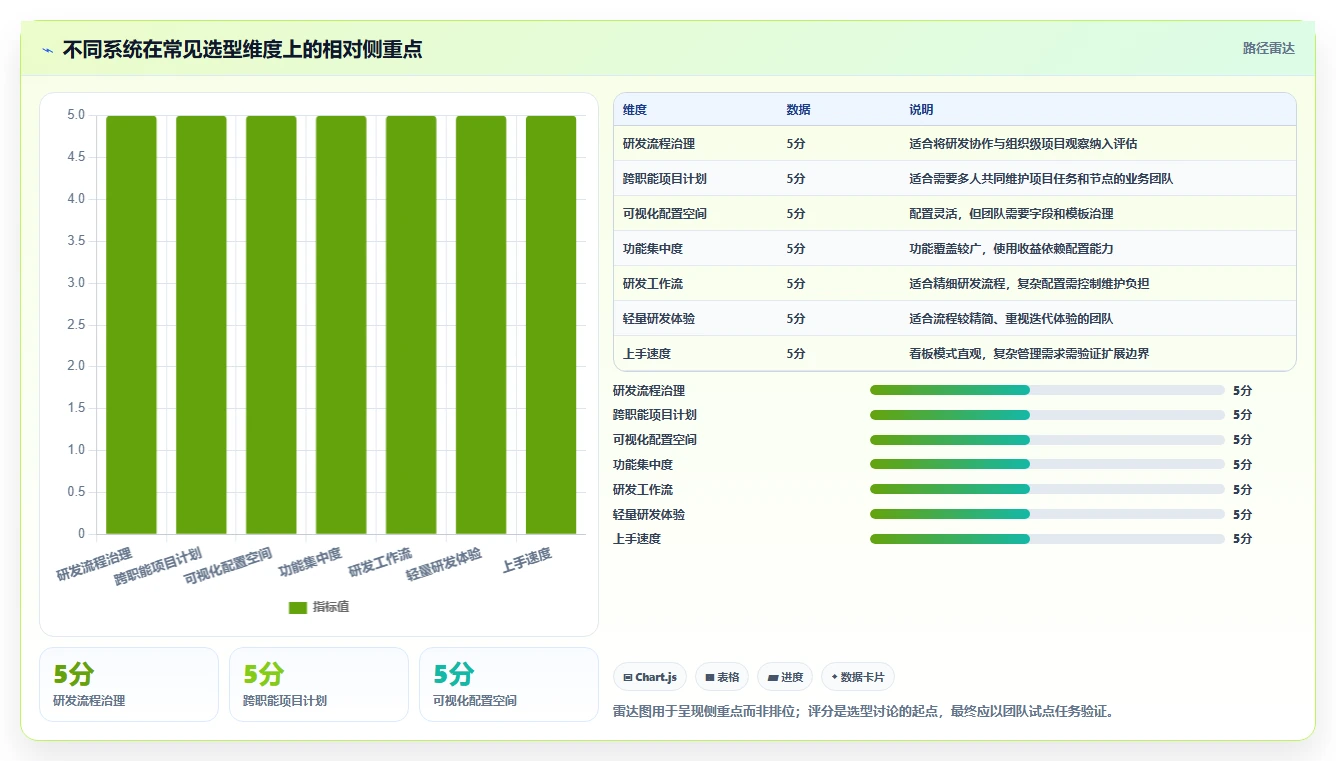1336x761 pixels.
Task: Open the 研发流程治理 5分 data card
Action: (x=129, y=684)
